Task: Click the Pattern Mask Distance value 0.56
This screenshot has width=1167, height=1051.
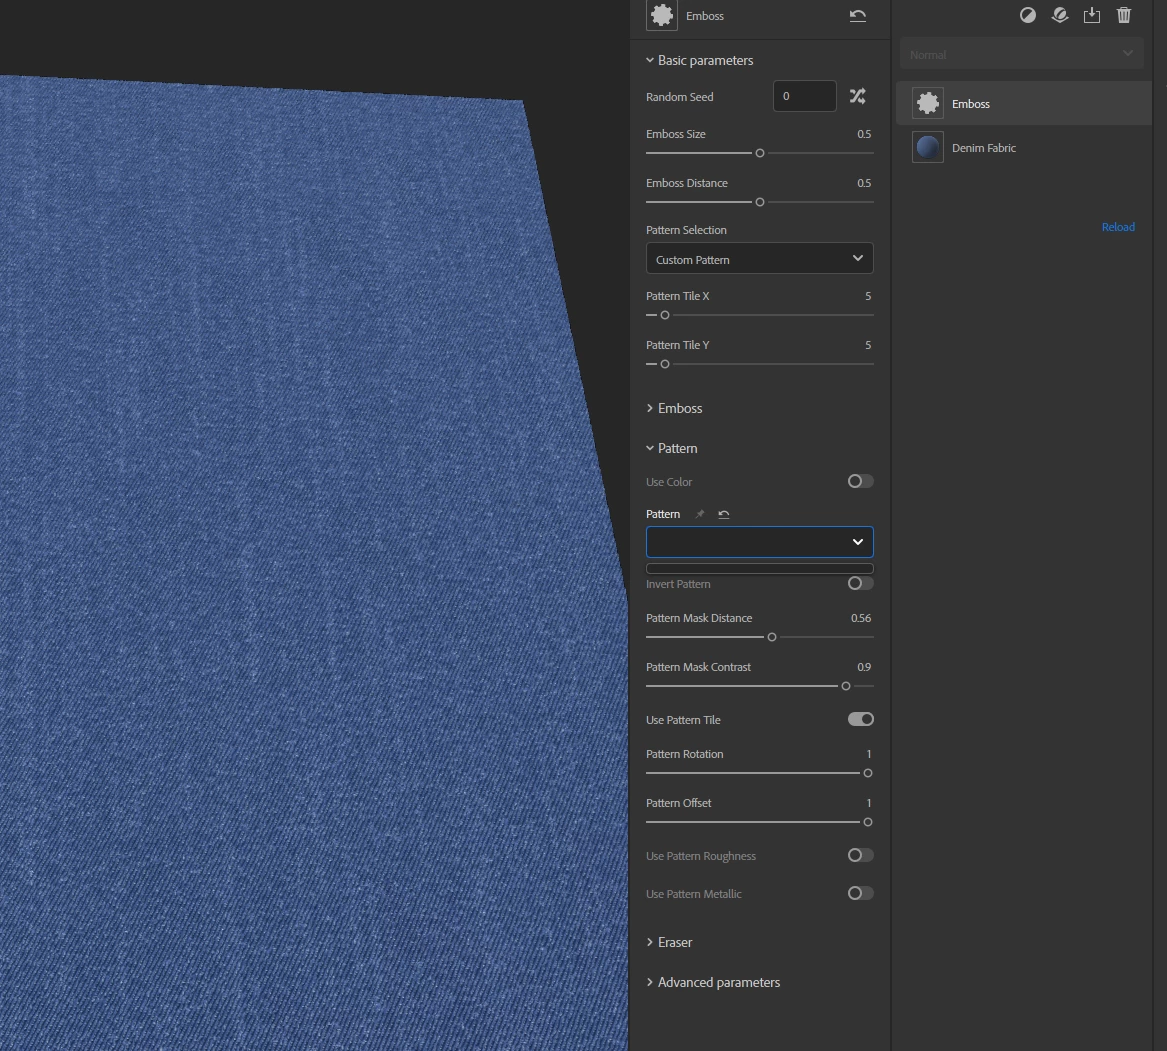Action: point(860,619)
